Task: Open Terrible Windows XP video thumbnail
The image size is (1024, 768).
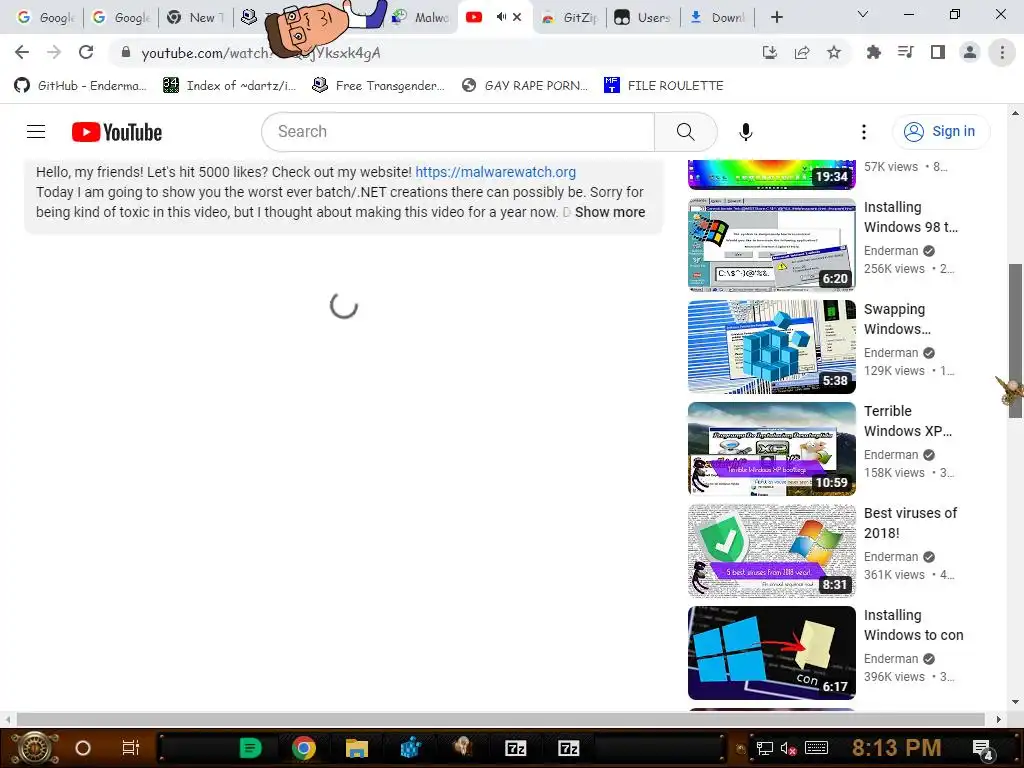Action: tap(771, 449)
